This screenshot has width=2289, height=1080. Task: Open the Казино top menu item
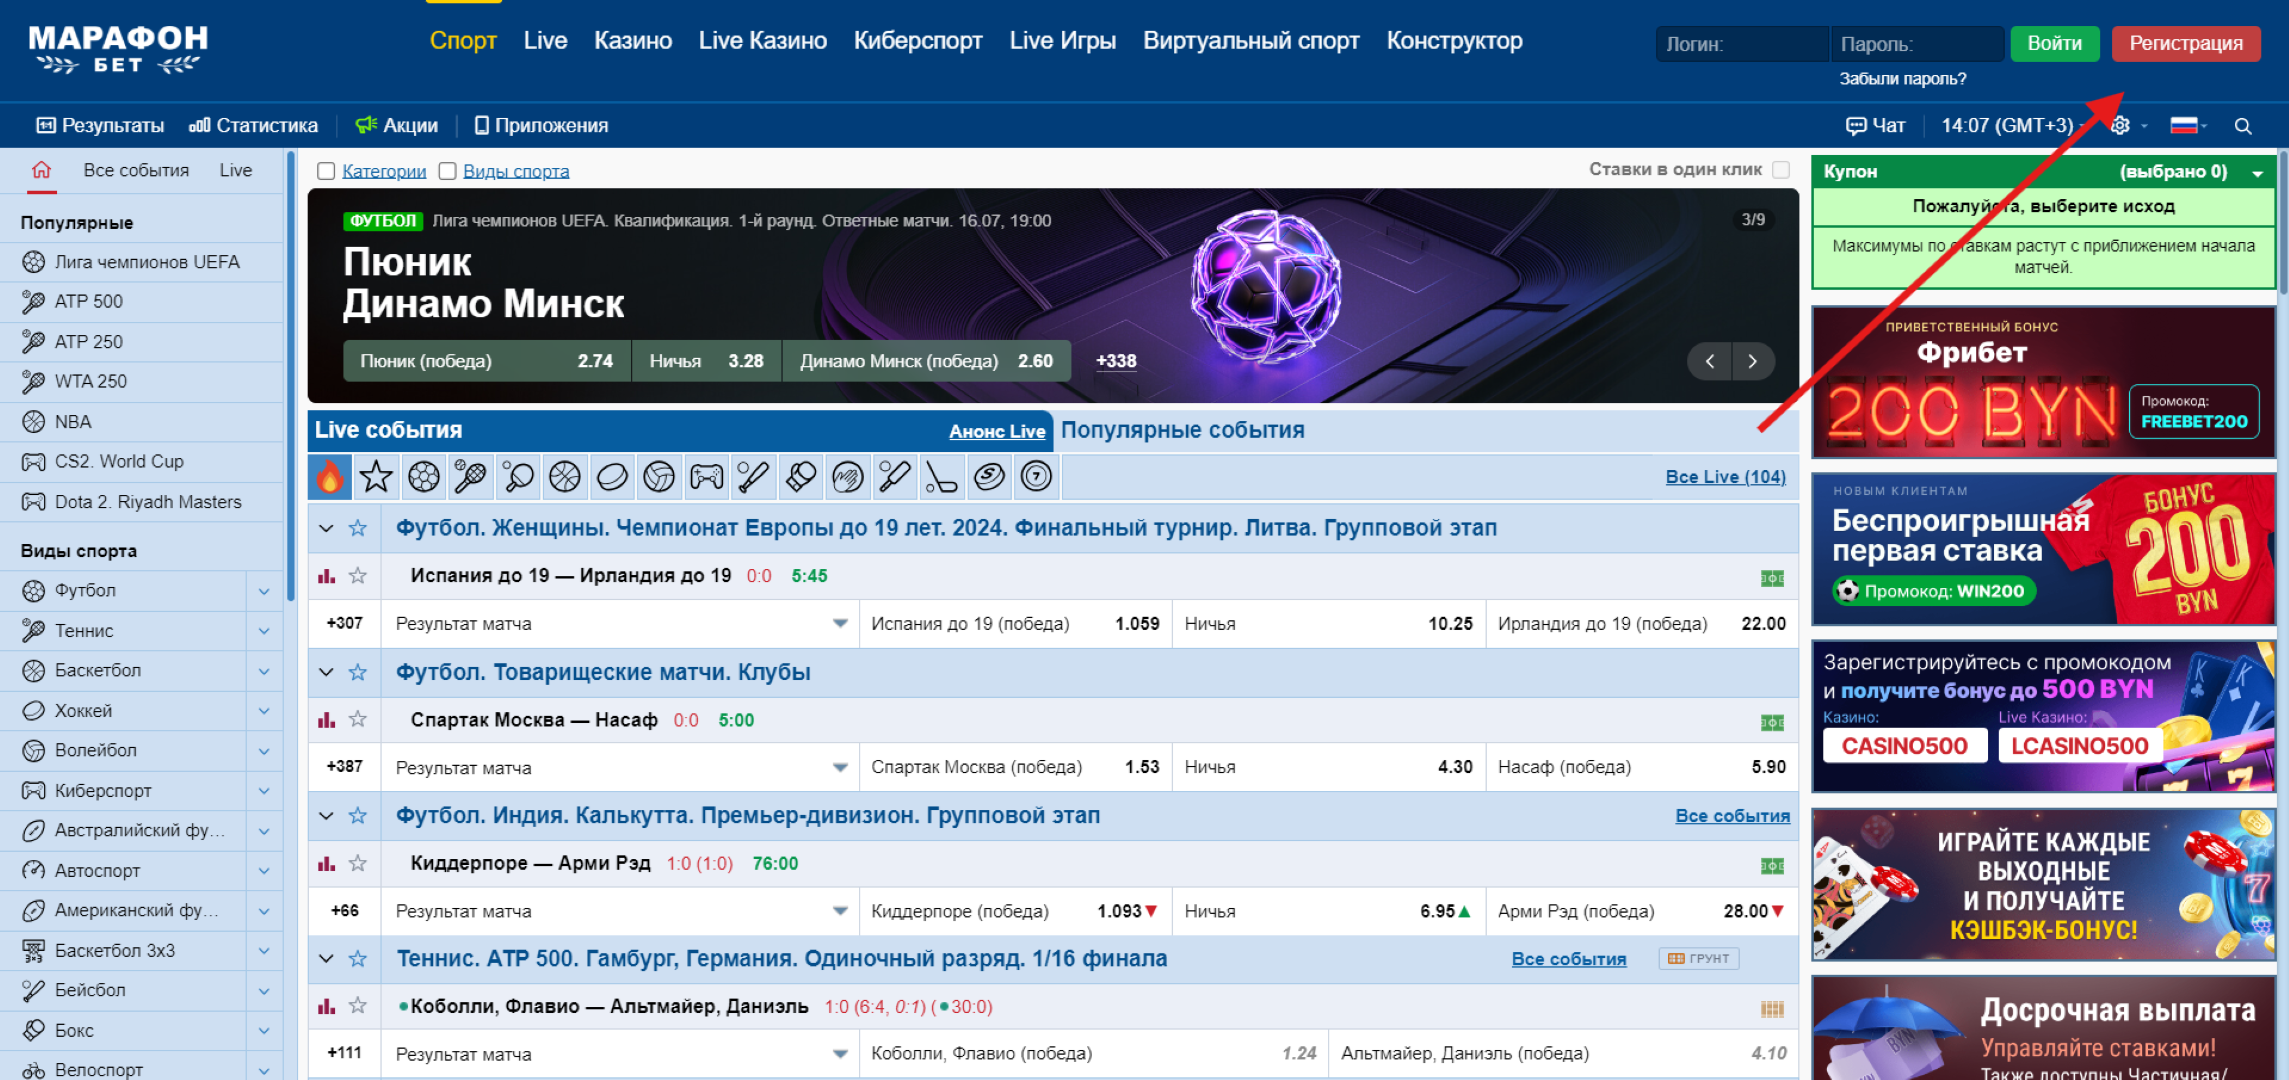click(x=633, y=41)
